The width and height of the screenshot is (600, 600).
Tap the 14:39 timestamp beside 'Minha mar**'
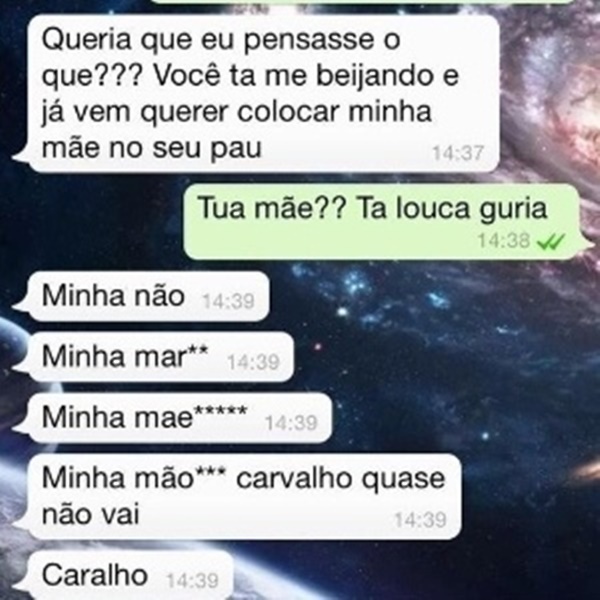tap(253, 362)
